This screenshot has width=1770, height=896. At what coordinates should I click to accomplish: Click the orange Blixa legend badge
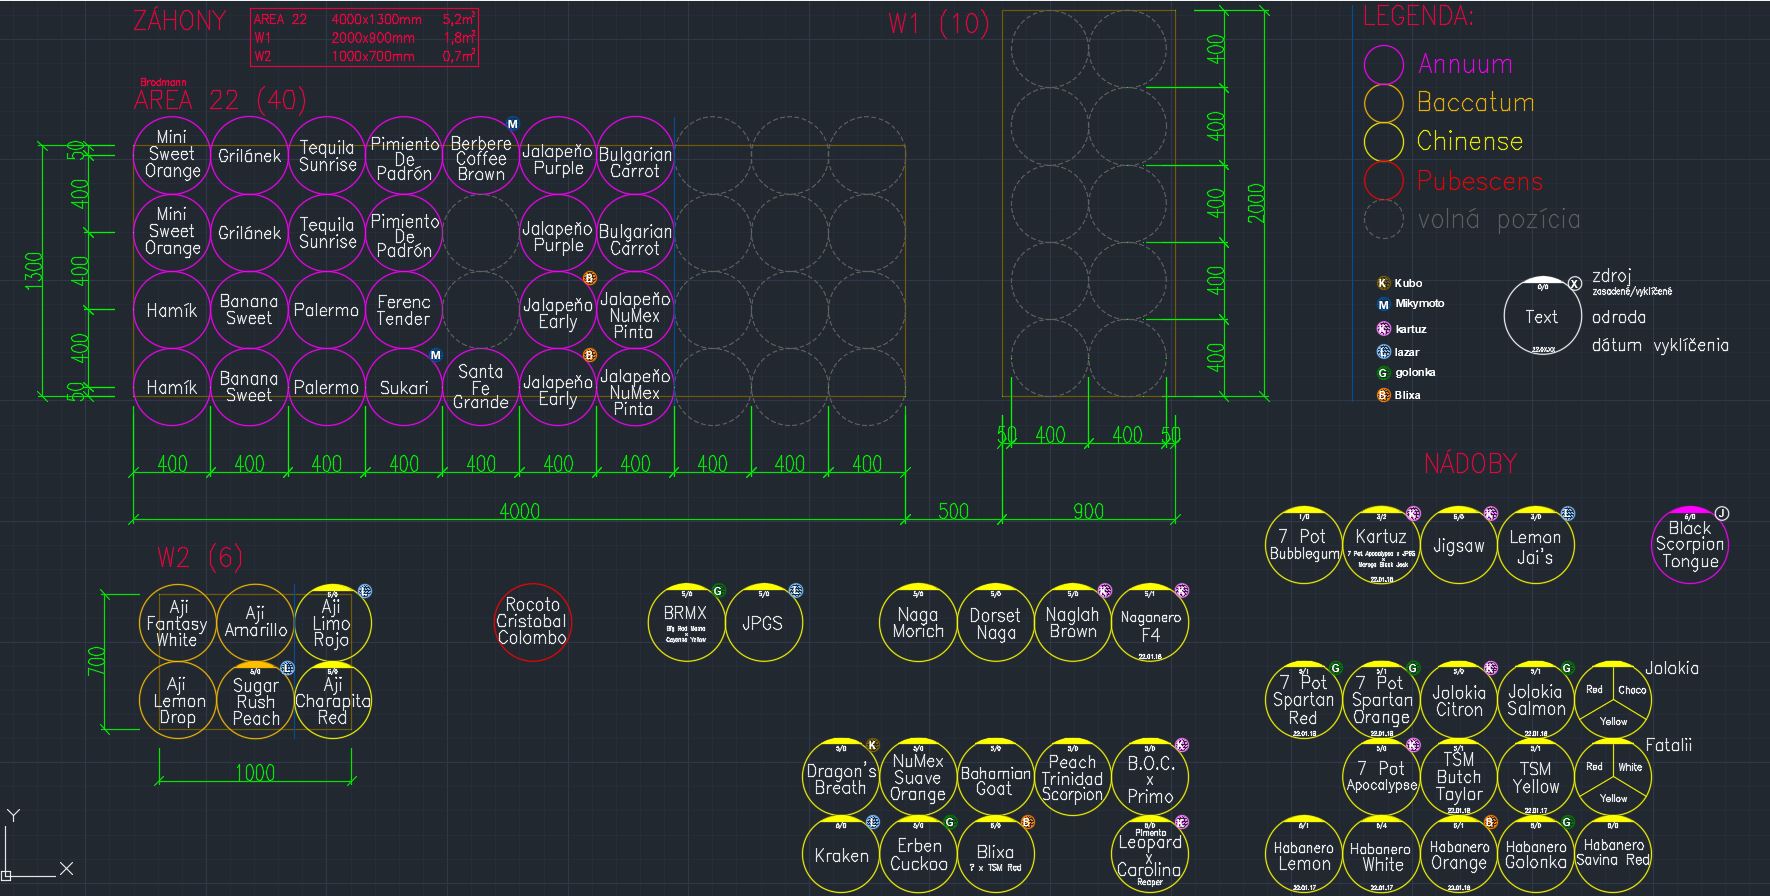point(1383,396)
